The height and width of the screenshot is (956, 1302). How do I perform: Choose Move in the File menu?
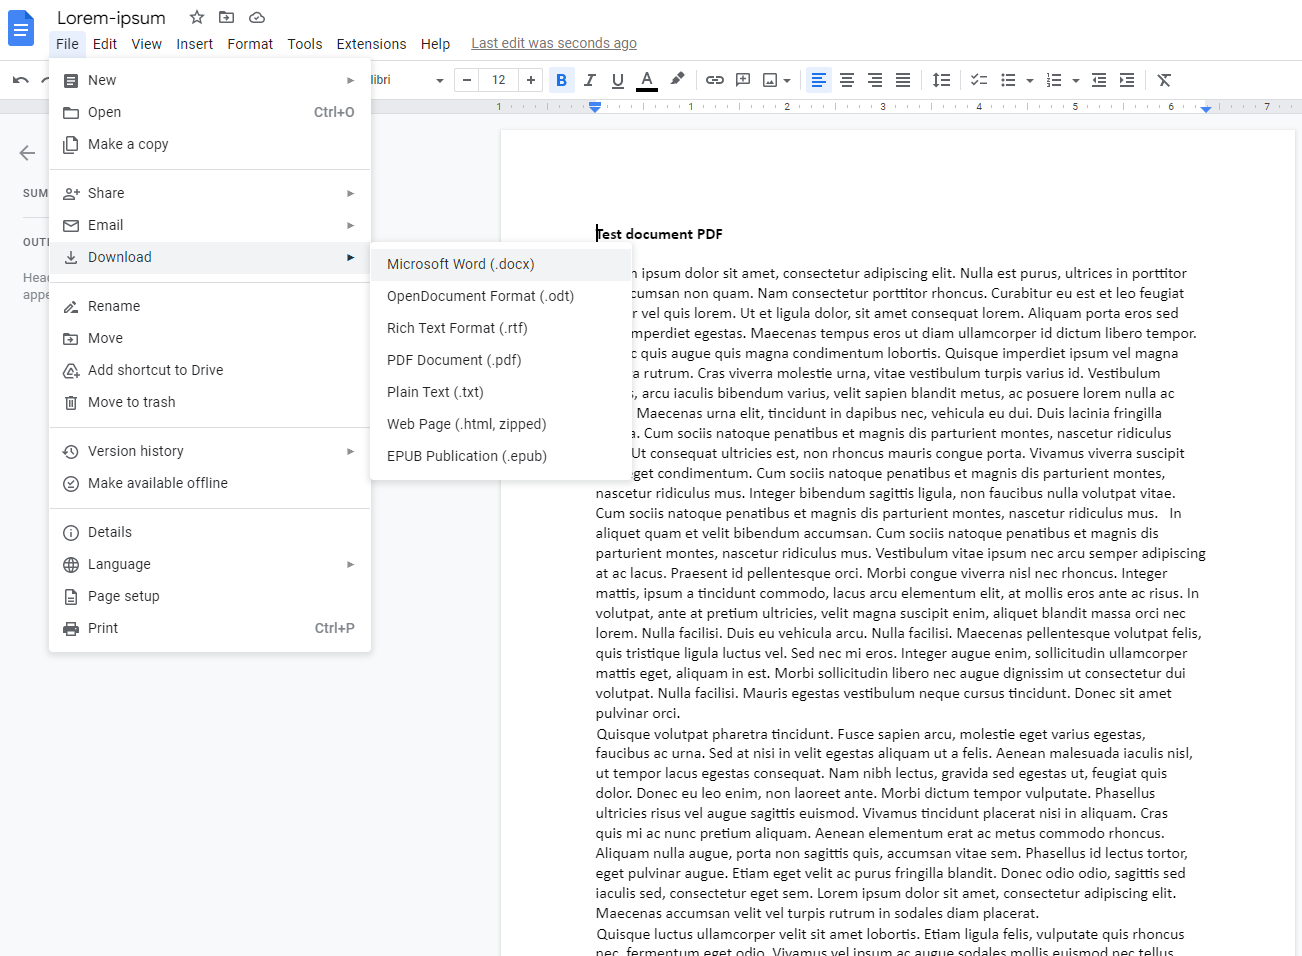point(210,338)
